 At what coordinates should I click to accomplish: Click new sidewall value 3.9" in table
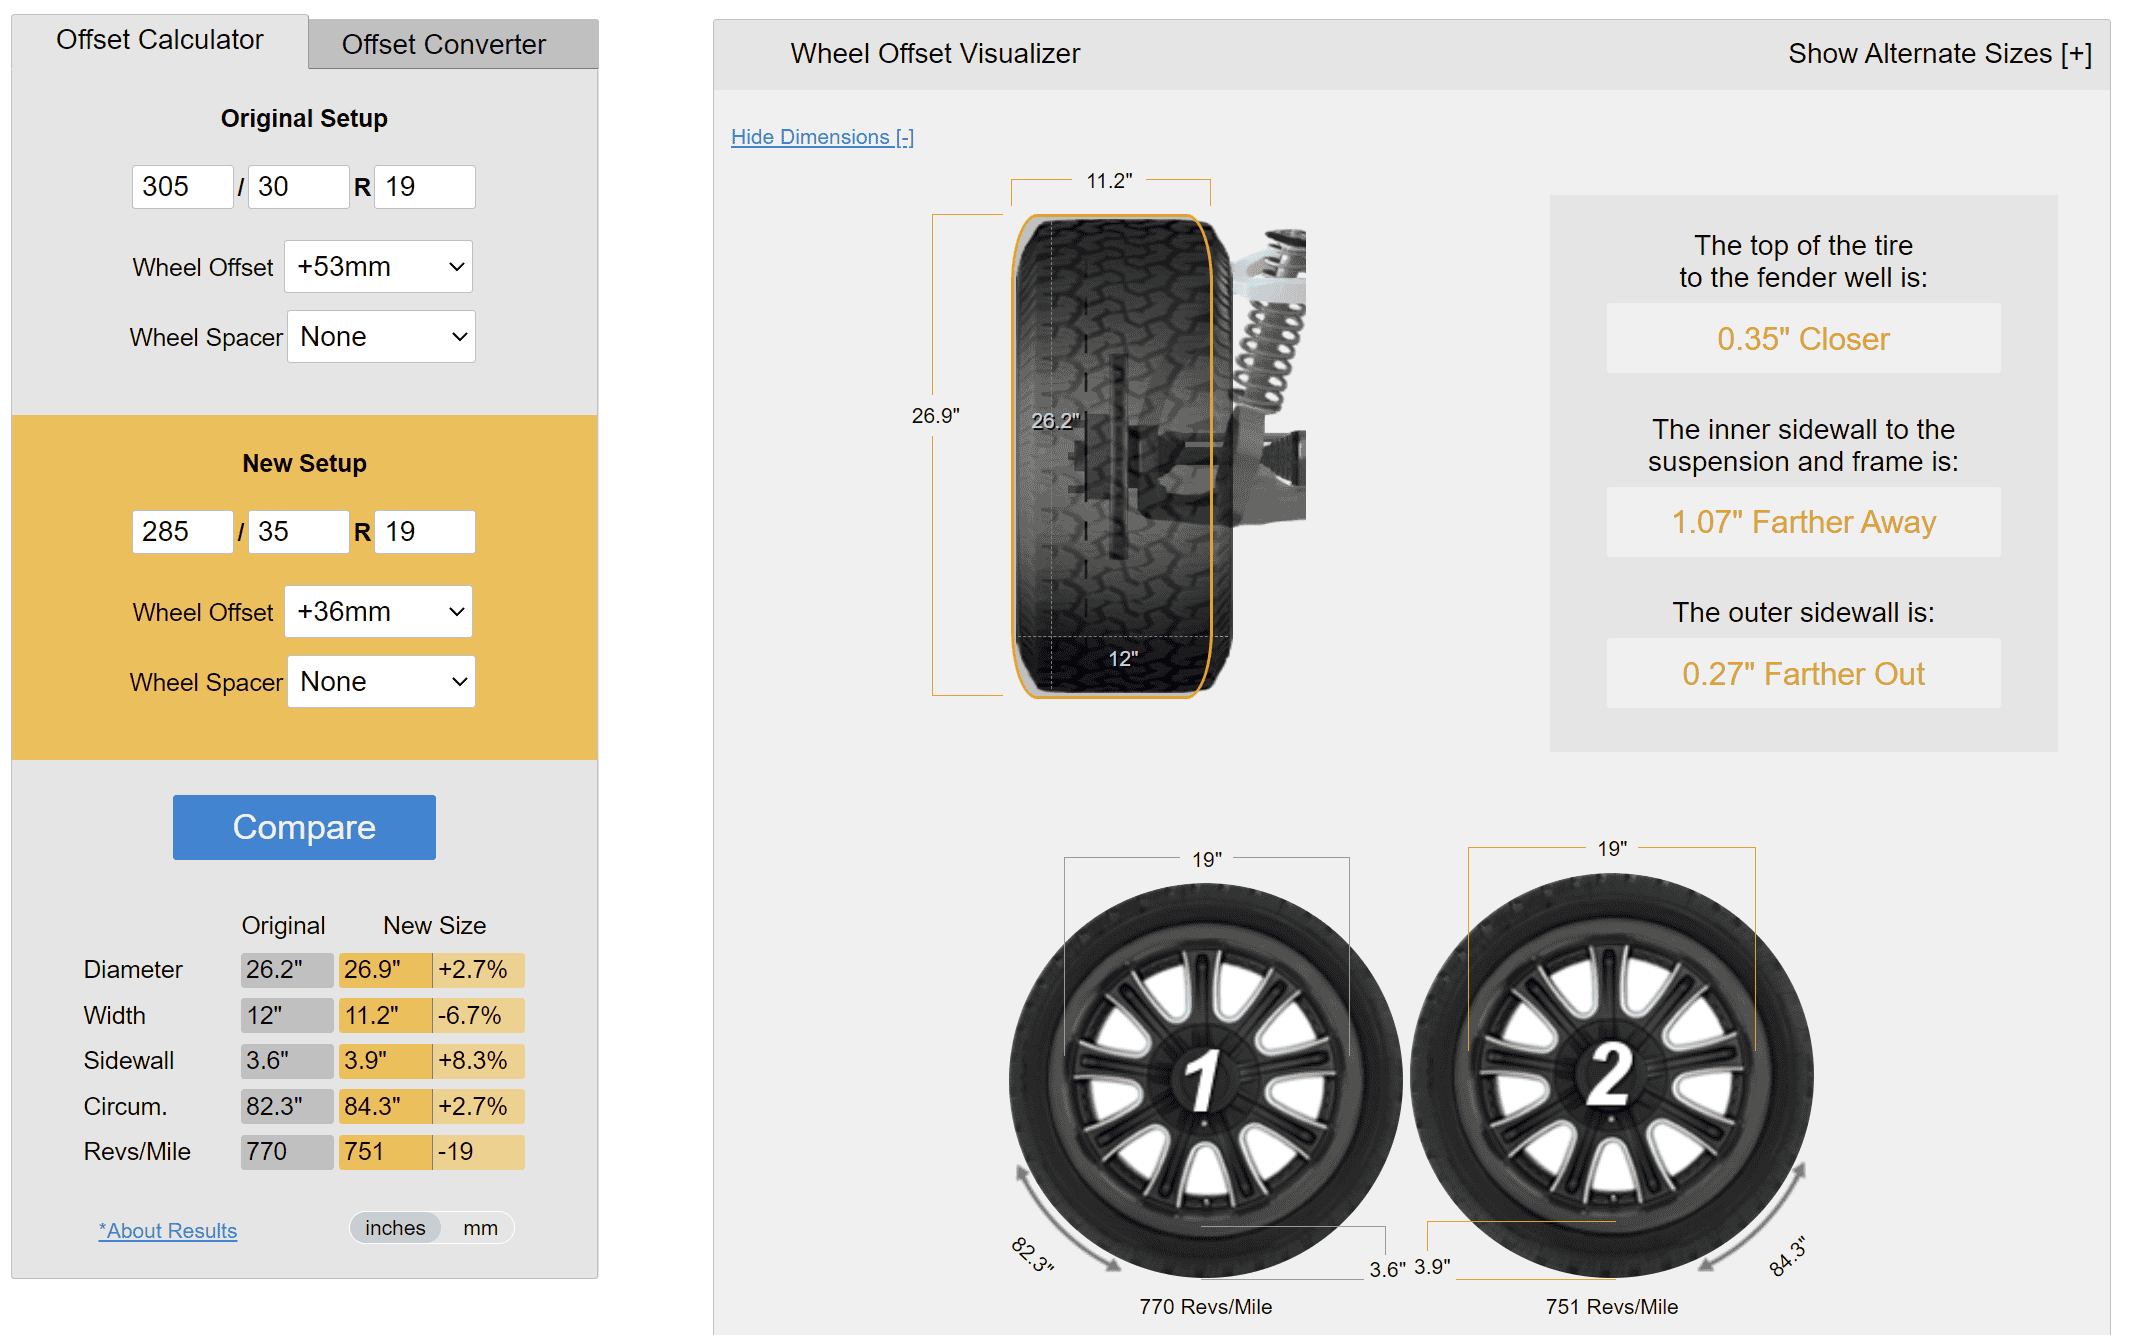385,1061
